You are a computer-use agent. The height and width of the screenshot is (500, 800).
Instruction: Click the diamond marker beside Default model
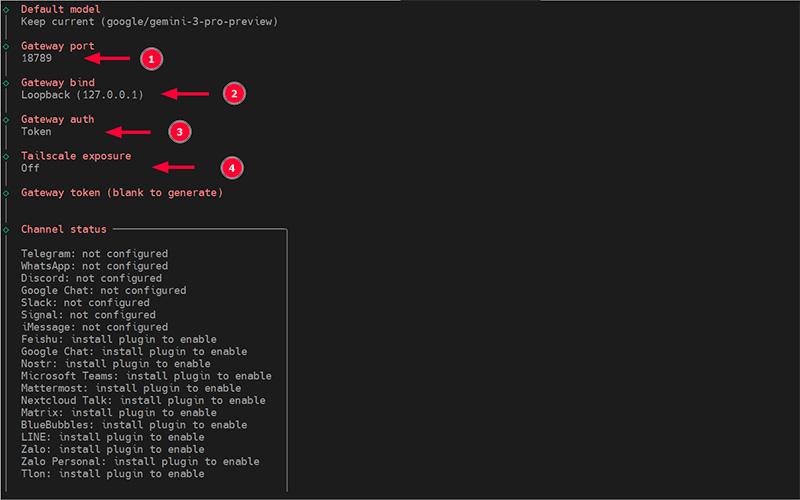[x=6, y=9]
